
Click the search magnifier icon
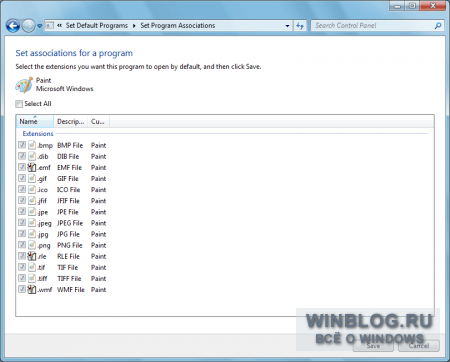coord(438,25)
